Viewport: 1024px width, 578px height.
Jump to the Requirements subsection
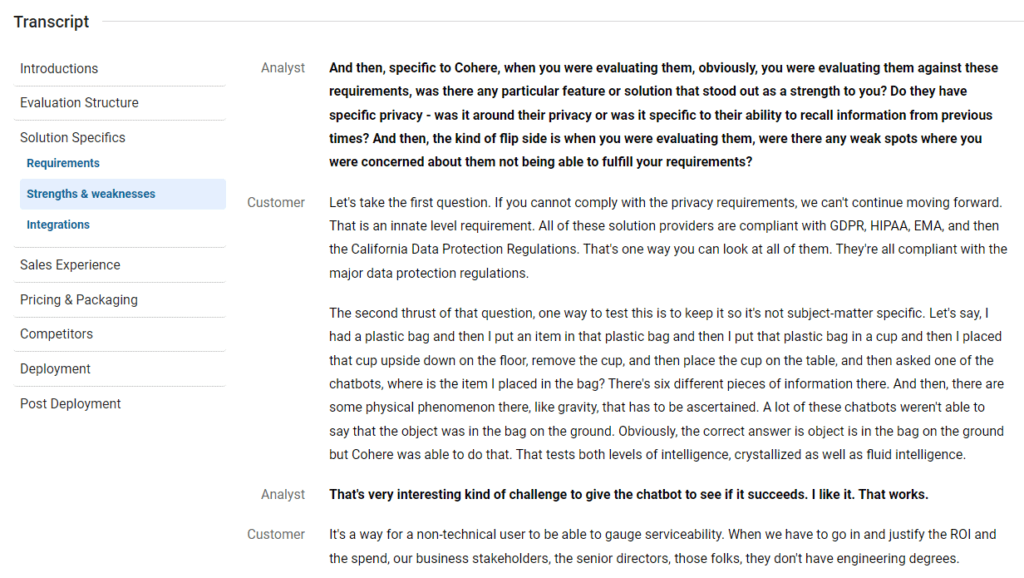pyautogui.click(x=63, y=163)
